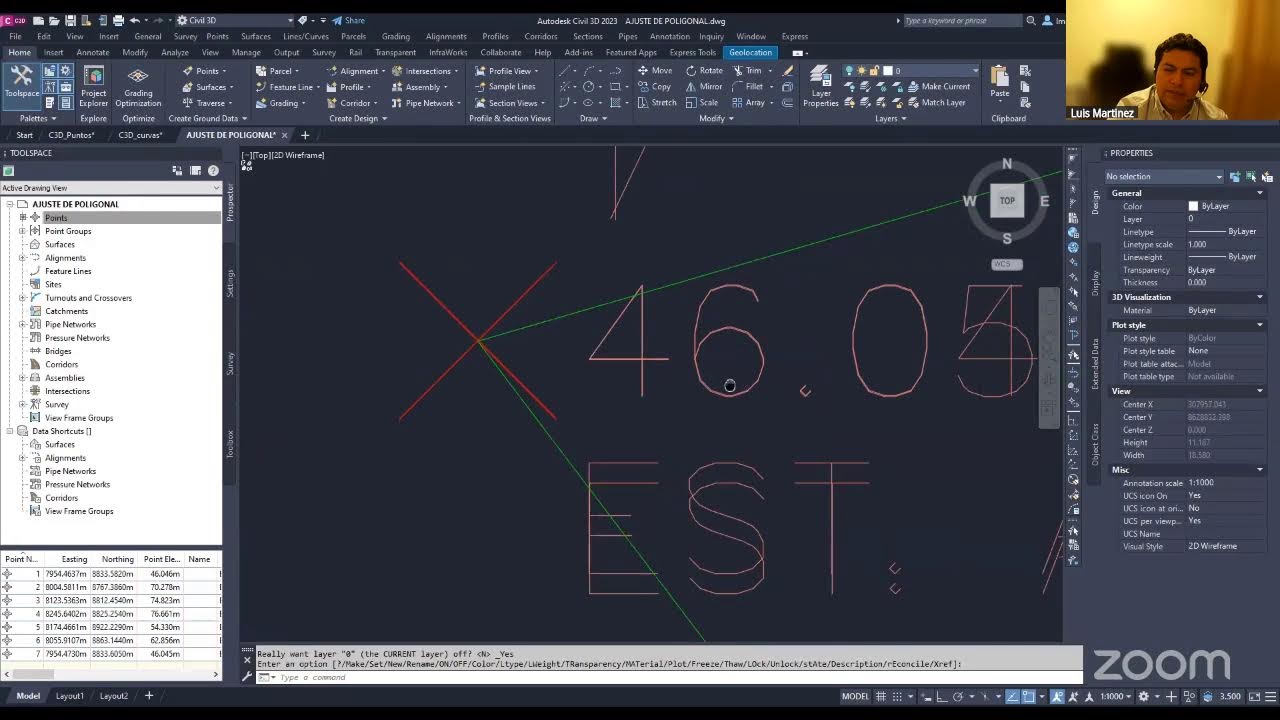Click Make Current layer button
Viewport: 1280px width, 720px height.
tap(937, 87)
